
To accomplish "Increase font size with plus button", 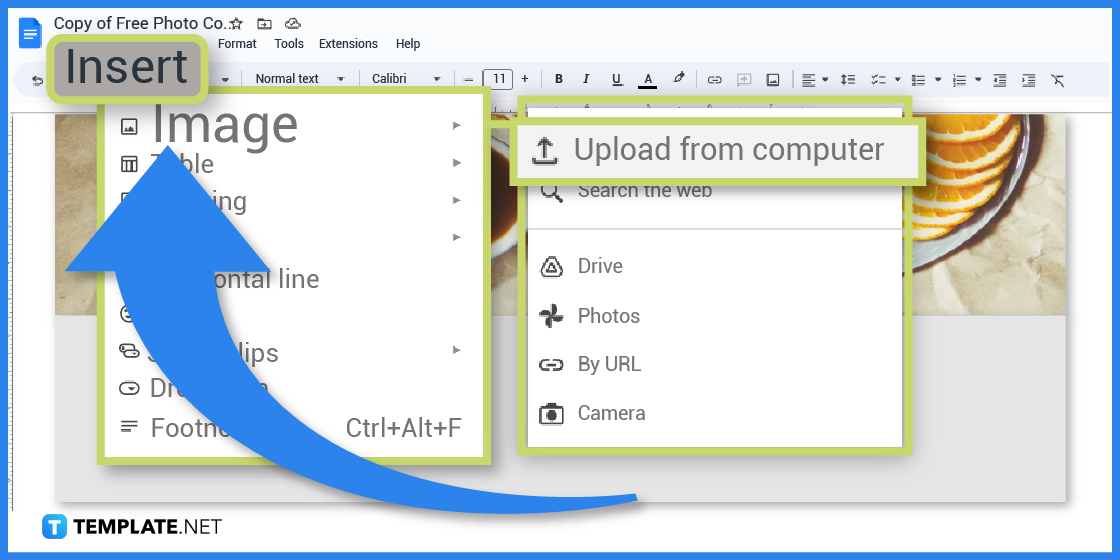I will click(x=525, y=79).
